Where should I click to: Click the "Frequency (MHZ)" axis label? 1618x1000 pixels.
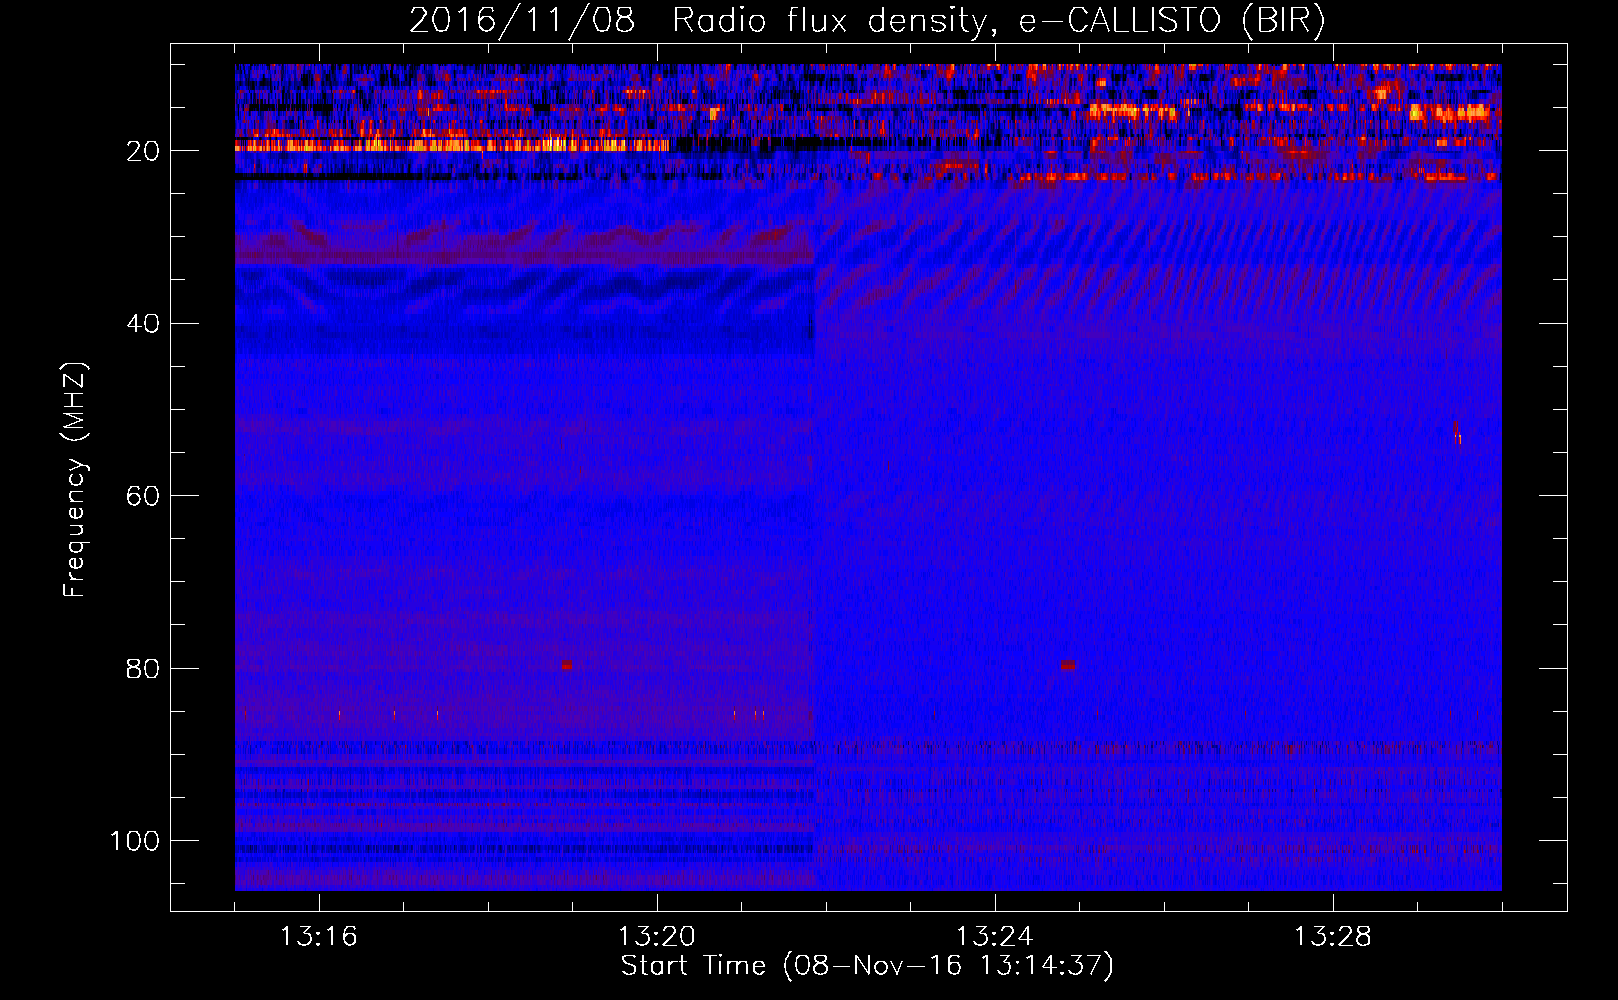(75, 479)
